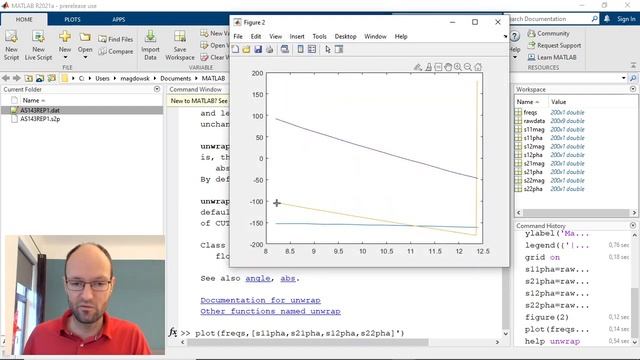Click Browse for folder icon in address bar

click(40, 78)
